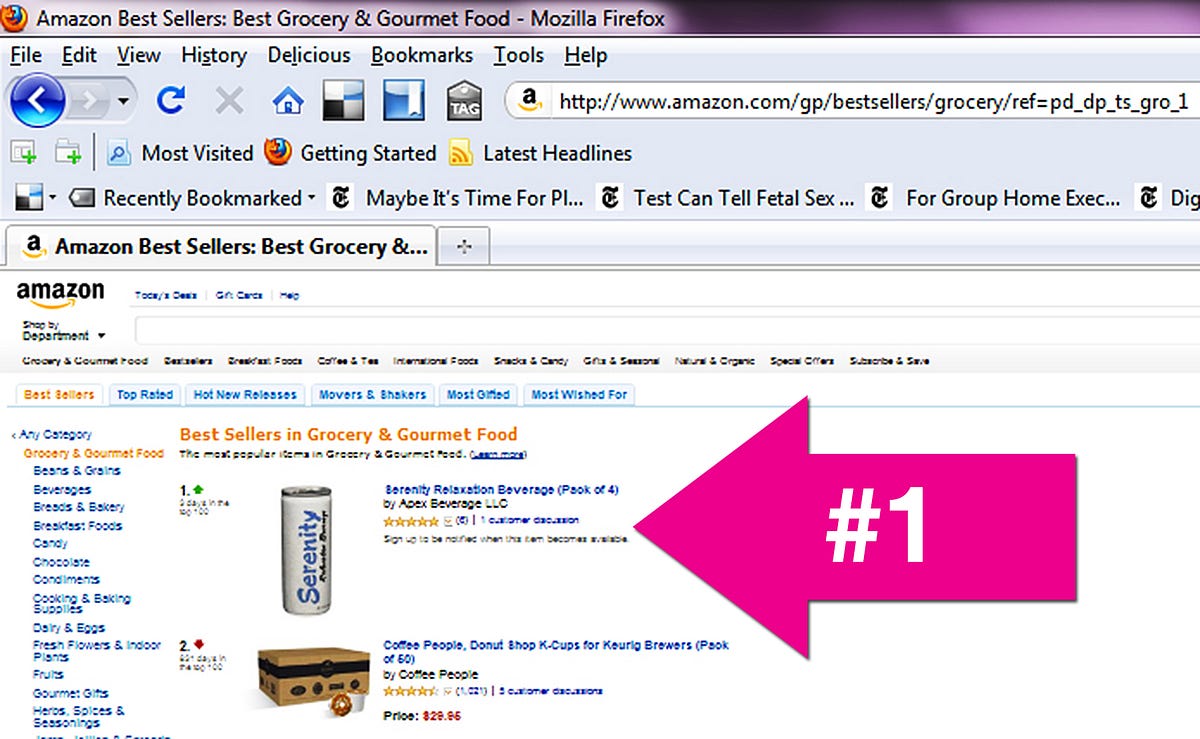Click the Latest Headlines feed icon
1200x739 pixels.
click(460, 153)
